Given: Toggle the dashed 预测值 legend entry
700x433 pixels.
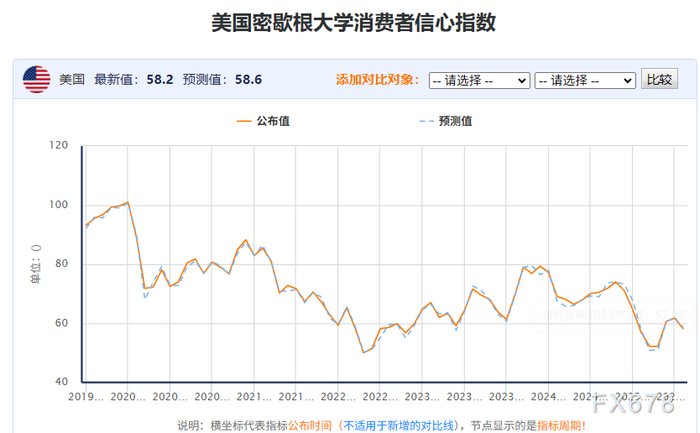Looking at the screenshot, I should click(x=446, y=121).
